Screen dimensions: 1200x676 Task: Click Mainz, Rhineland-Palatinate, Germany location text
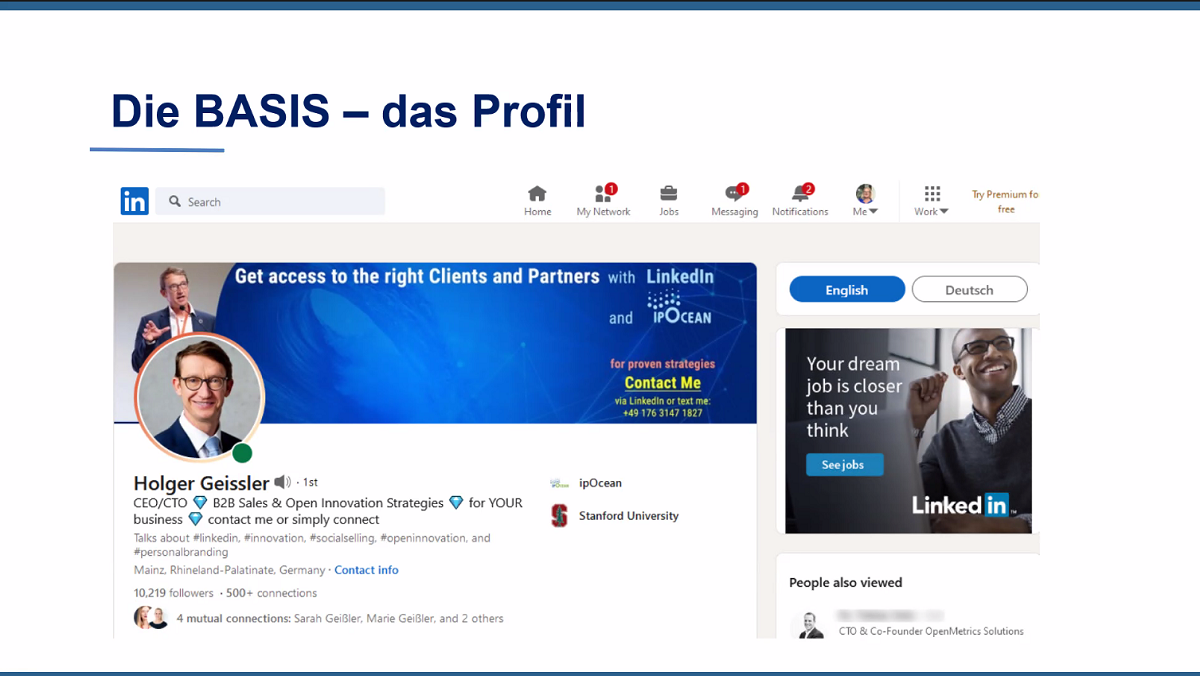point(230,570)
